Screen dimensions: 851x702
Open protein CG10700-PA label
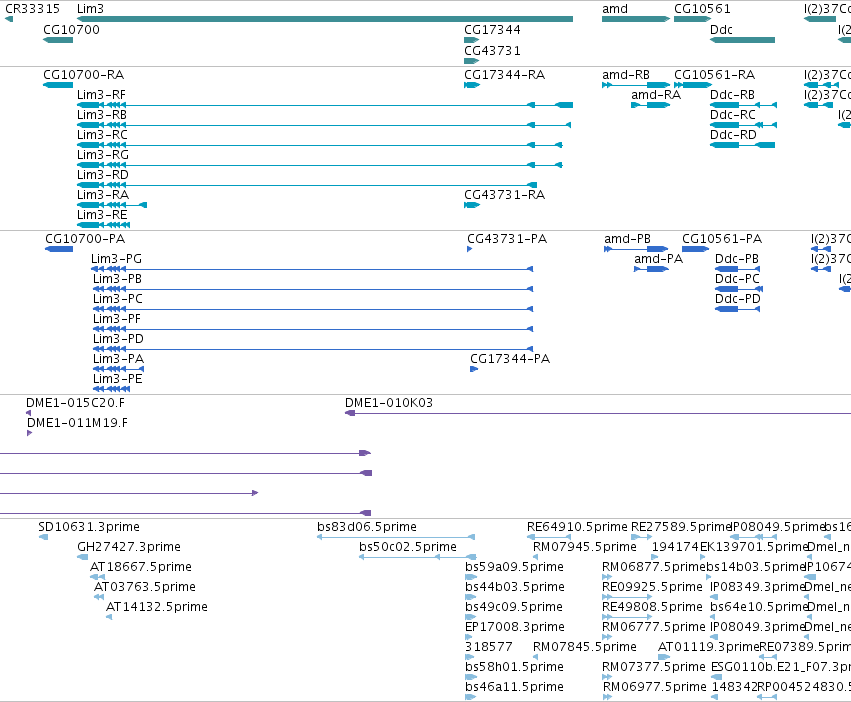[85, 239]
